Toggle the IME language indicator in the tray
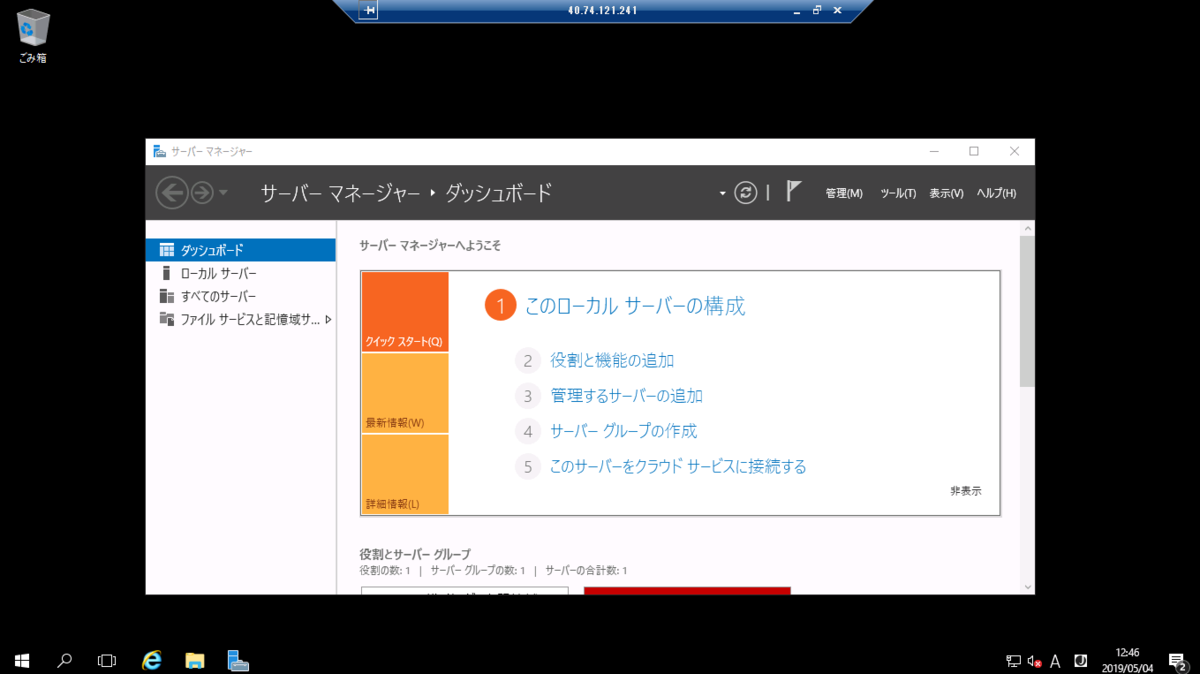1200x674 pixels. [1055, 660]
